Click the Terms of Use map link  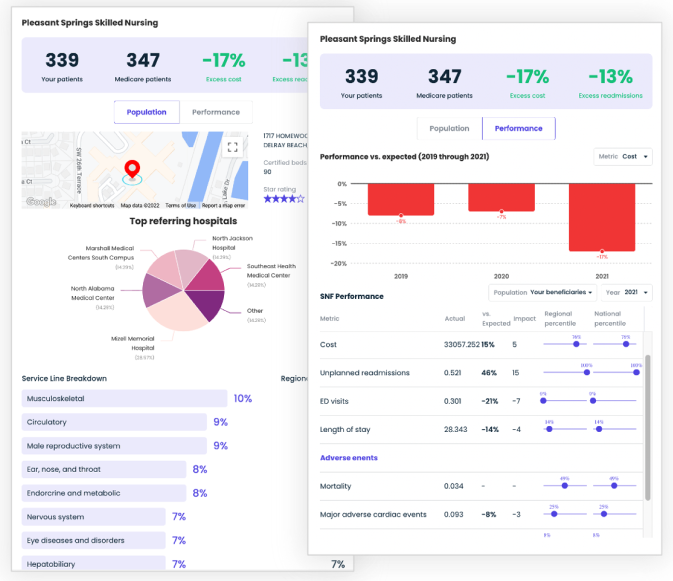click(x=180, y=206)
